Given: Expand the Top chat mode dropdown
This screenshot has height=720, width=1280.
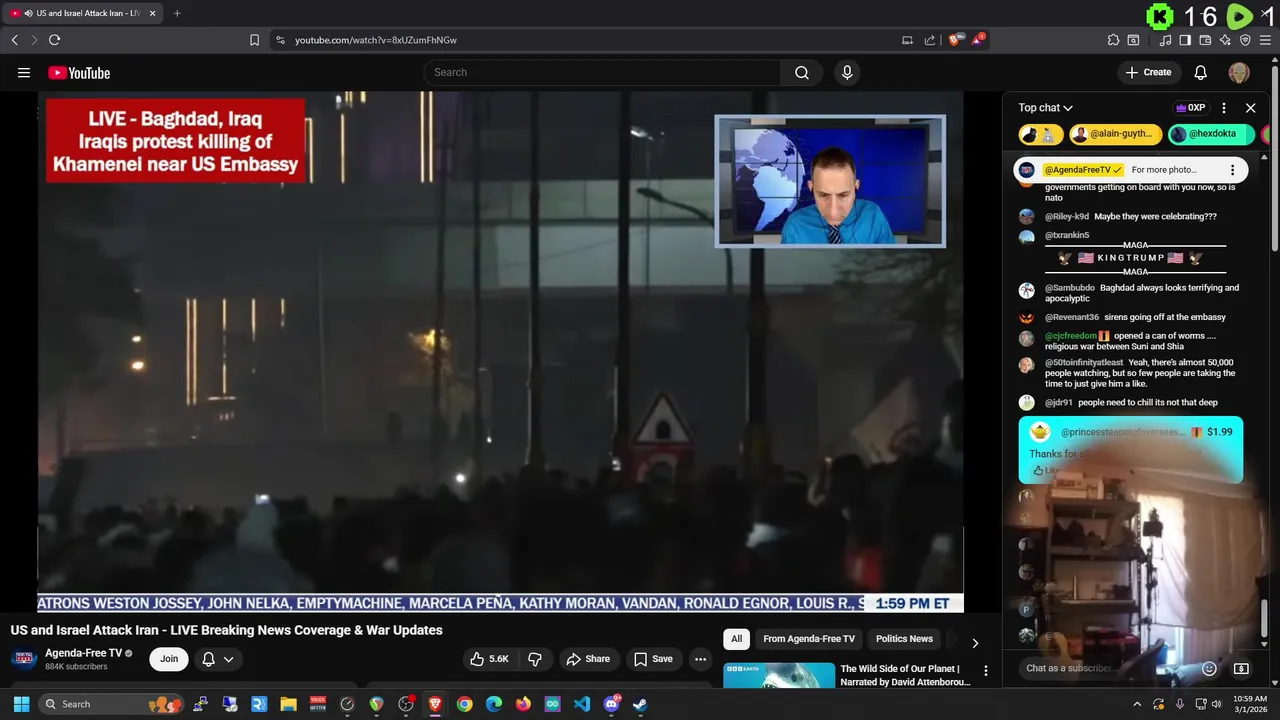Looking at the screenshot, I should point(1046,108).
